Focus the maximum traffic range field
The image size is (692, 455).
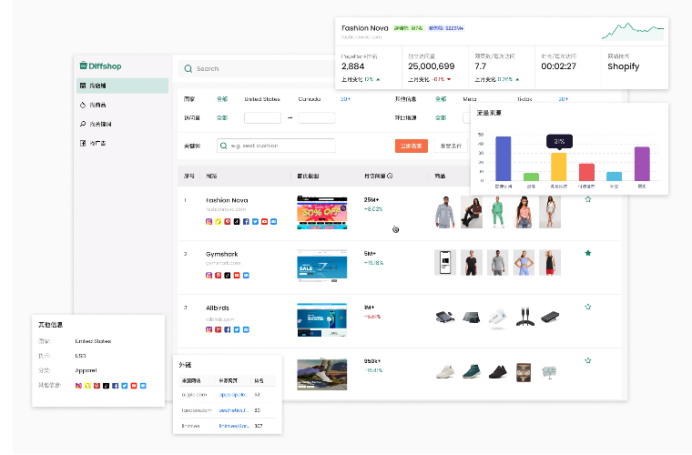tap(317, 118)
